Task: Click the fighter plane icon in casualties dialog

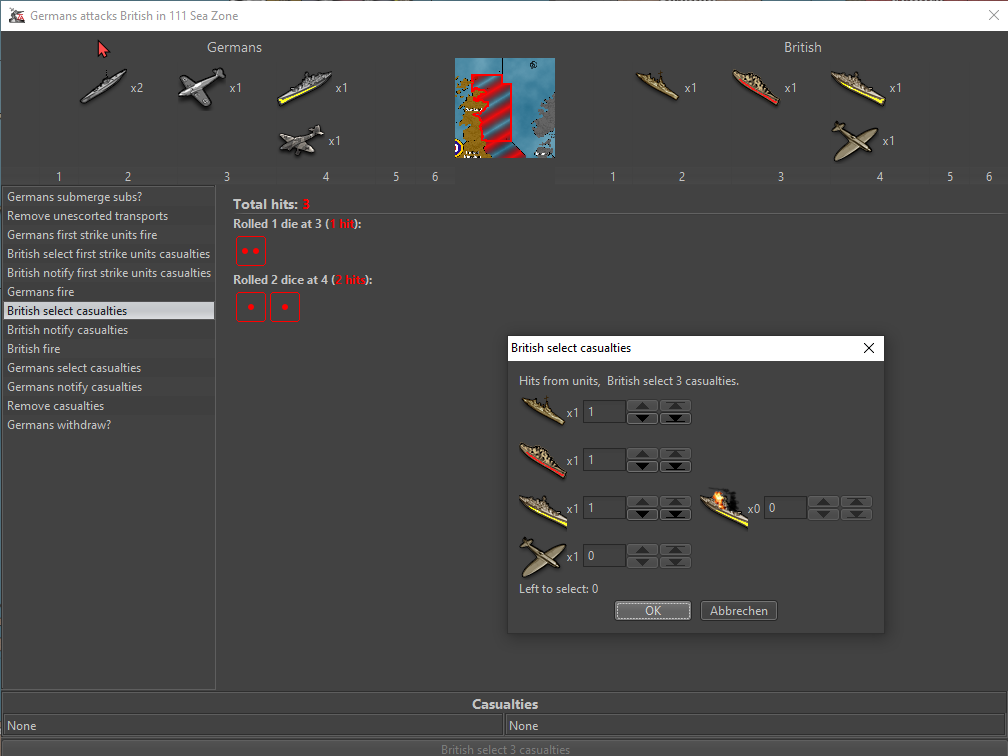Action: pos(542,556)
